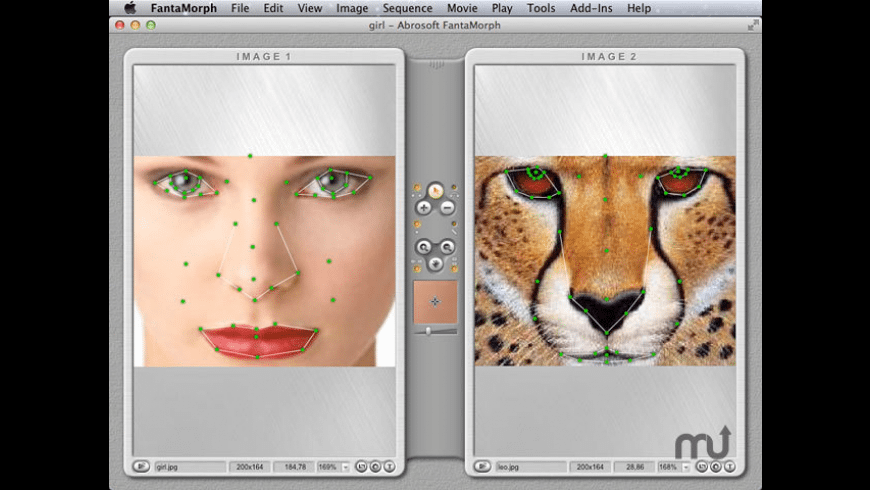Open the Movie menu

[462, 8]
